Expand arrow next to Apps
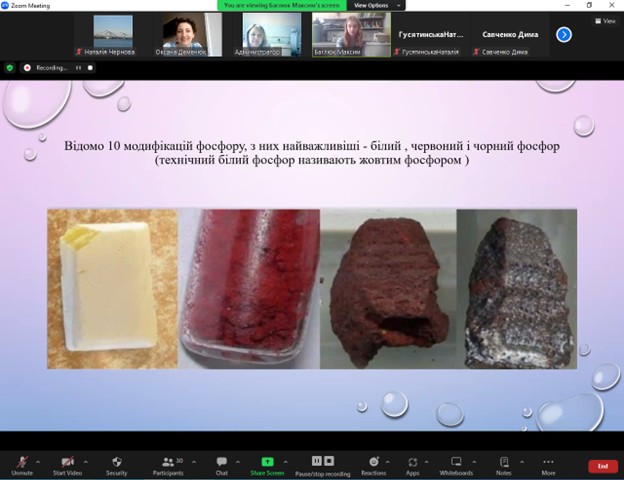This screenshot has width=624, height=480. pos(426,462)
